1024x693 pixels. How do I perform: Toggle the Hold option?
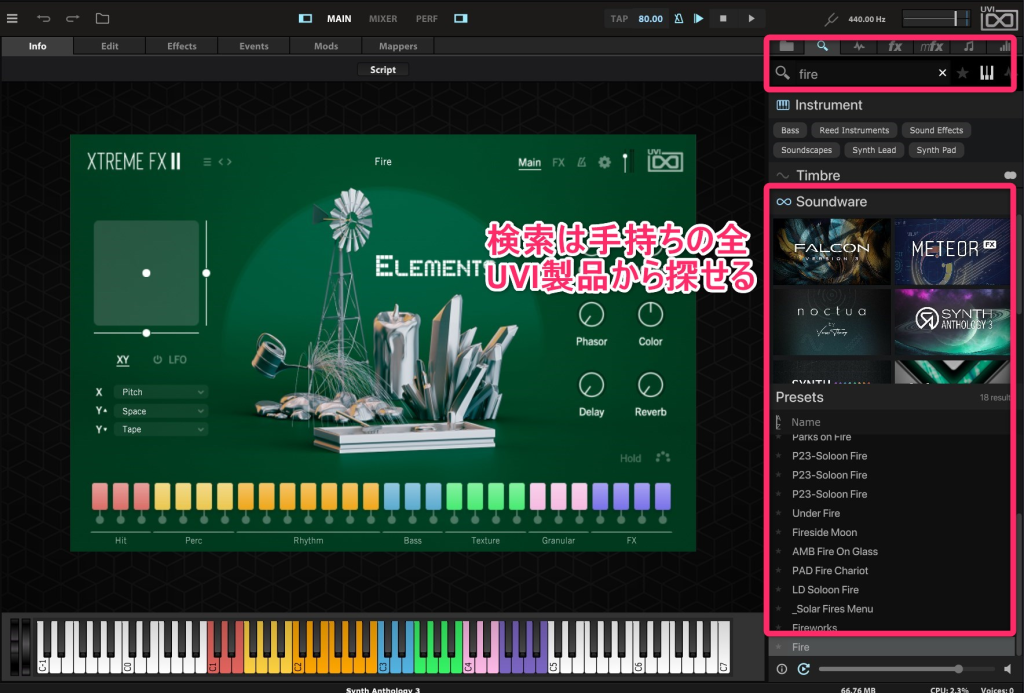point(630,459)
